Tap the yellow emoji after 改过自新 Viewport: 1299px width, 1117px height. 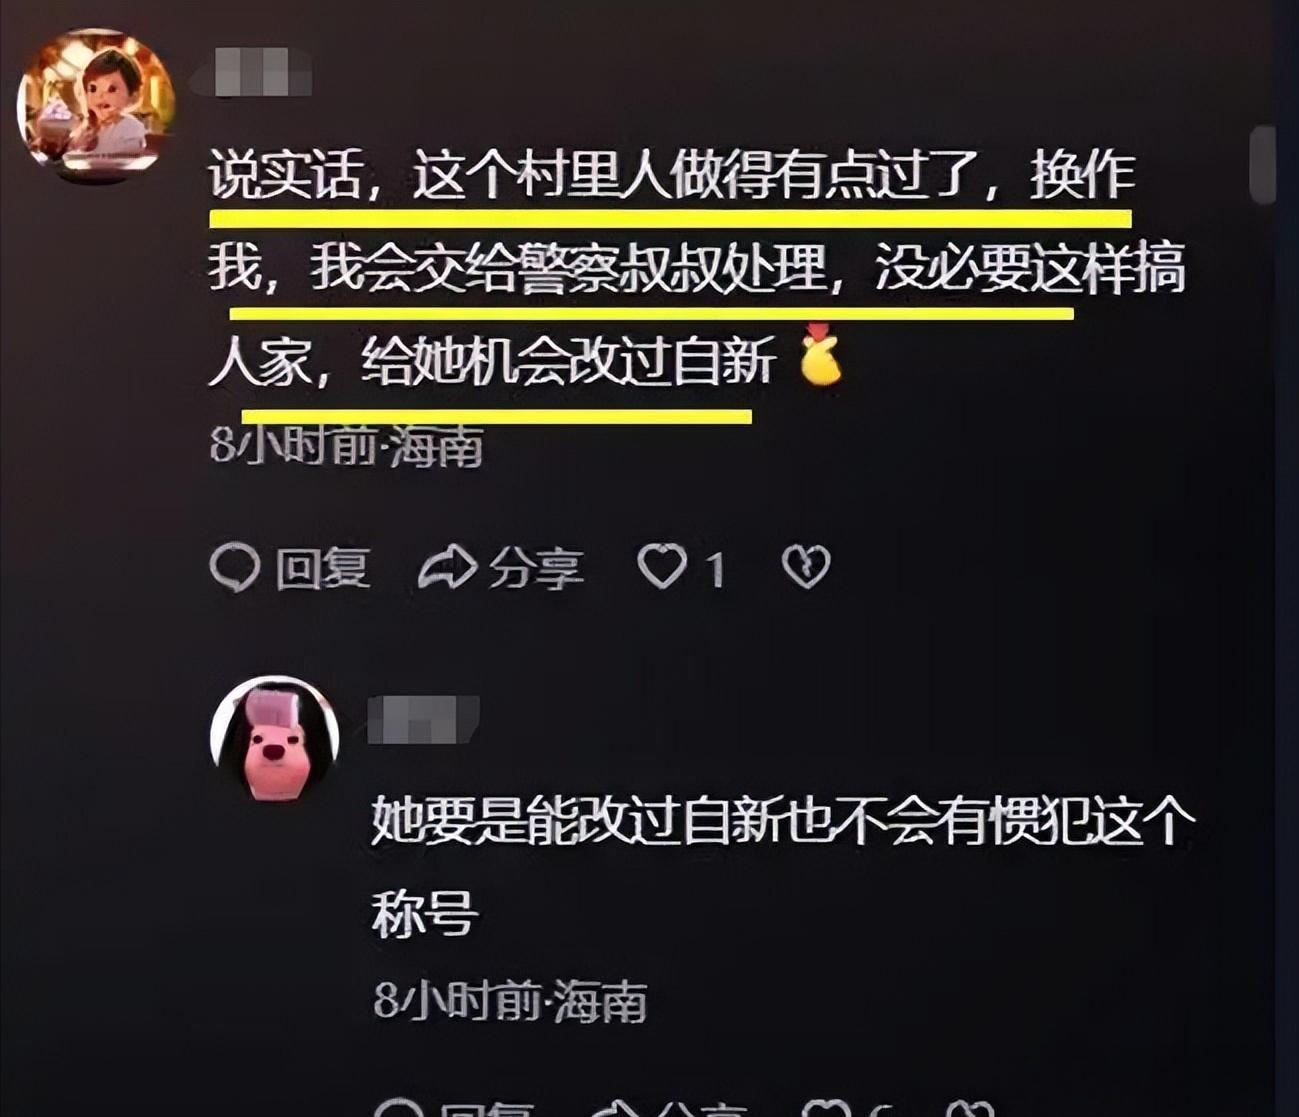tap(821, 355)
